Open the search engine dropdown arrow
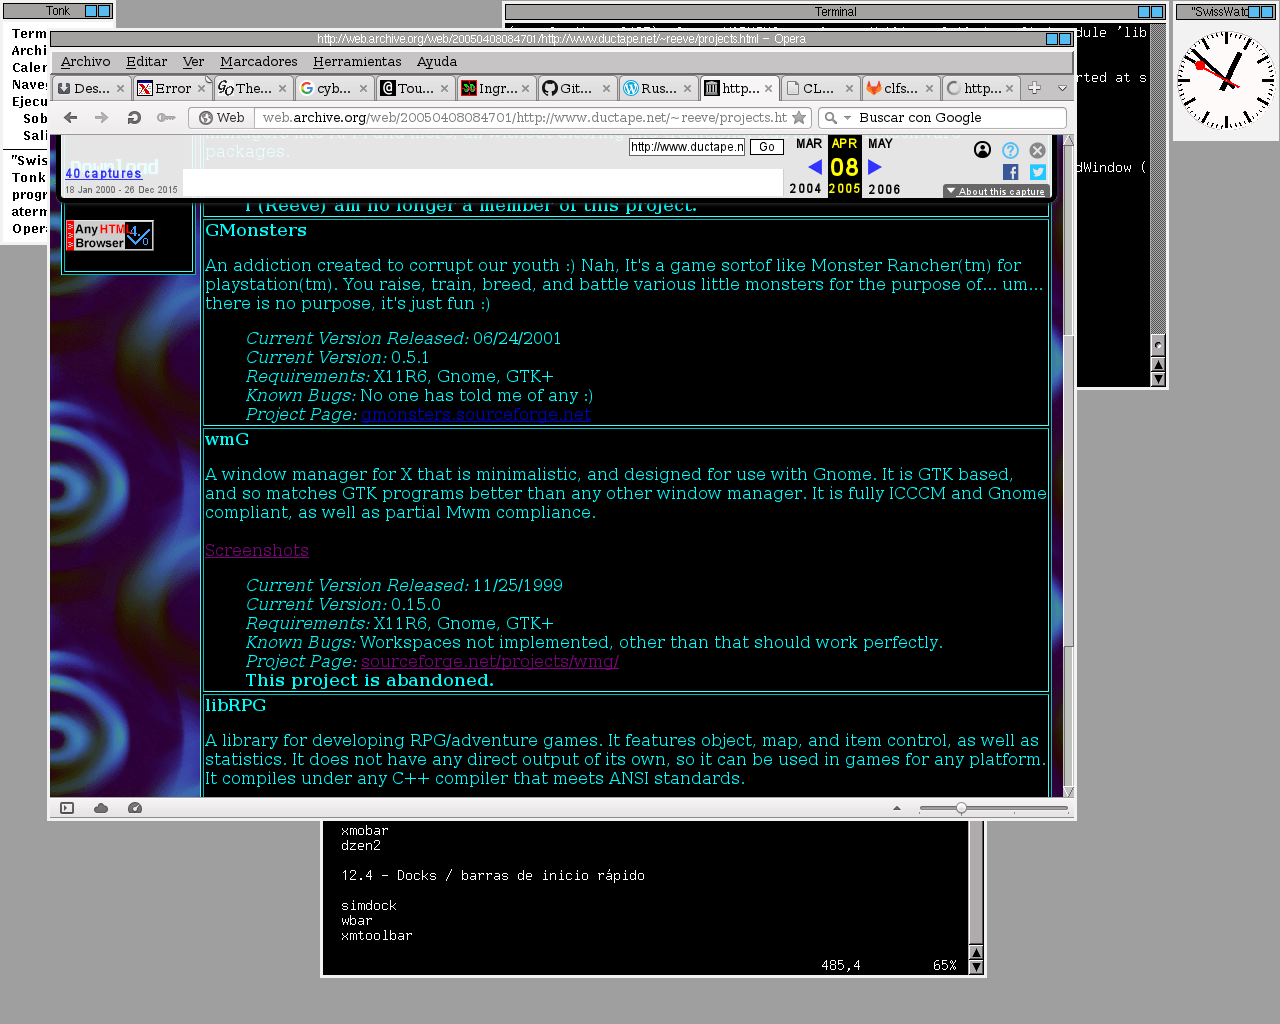Viewport: 1280px width, 1024px height. (847, 118)
